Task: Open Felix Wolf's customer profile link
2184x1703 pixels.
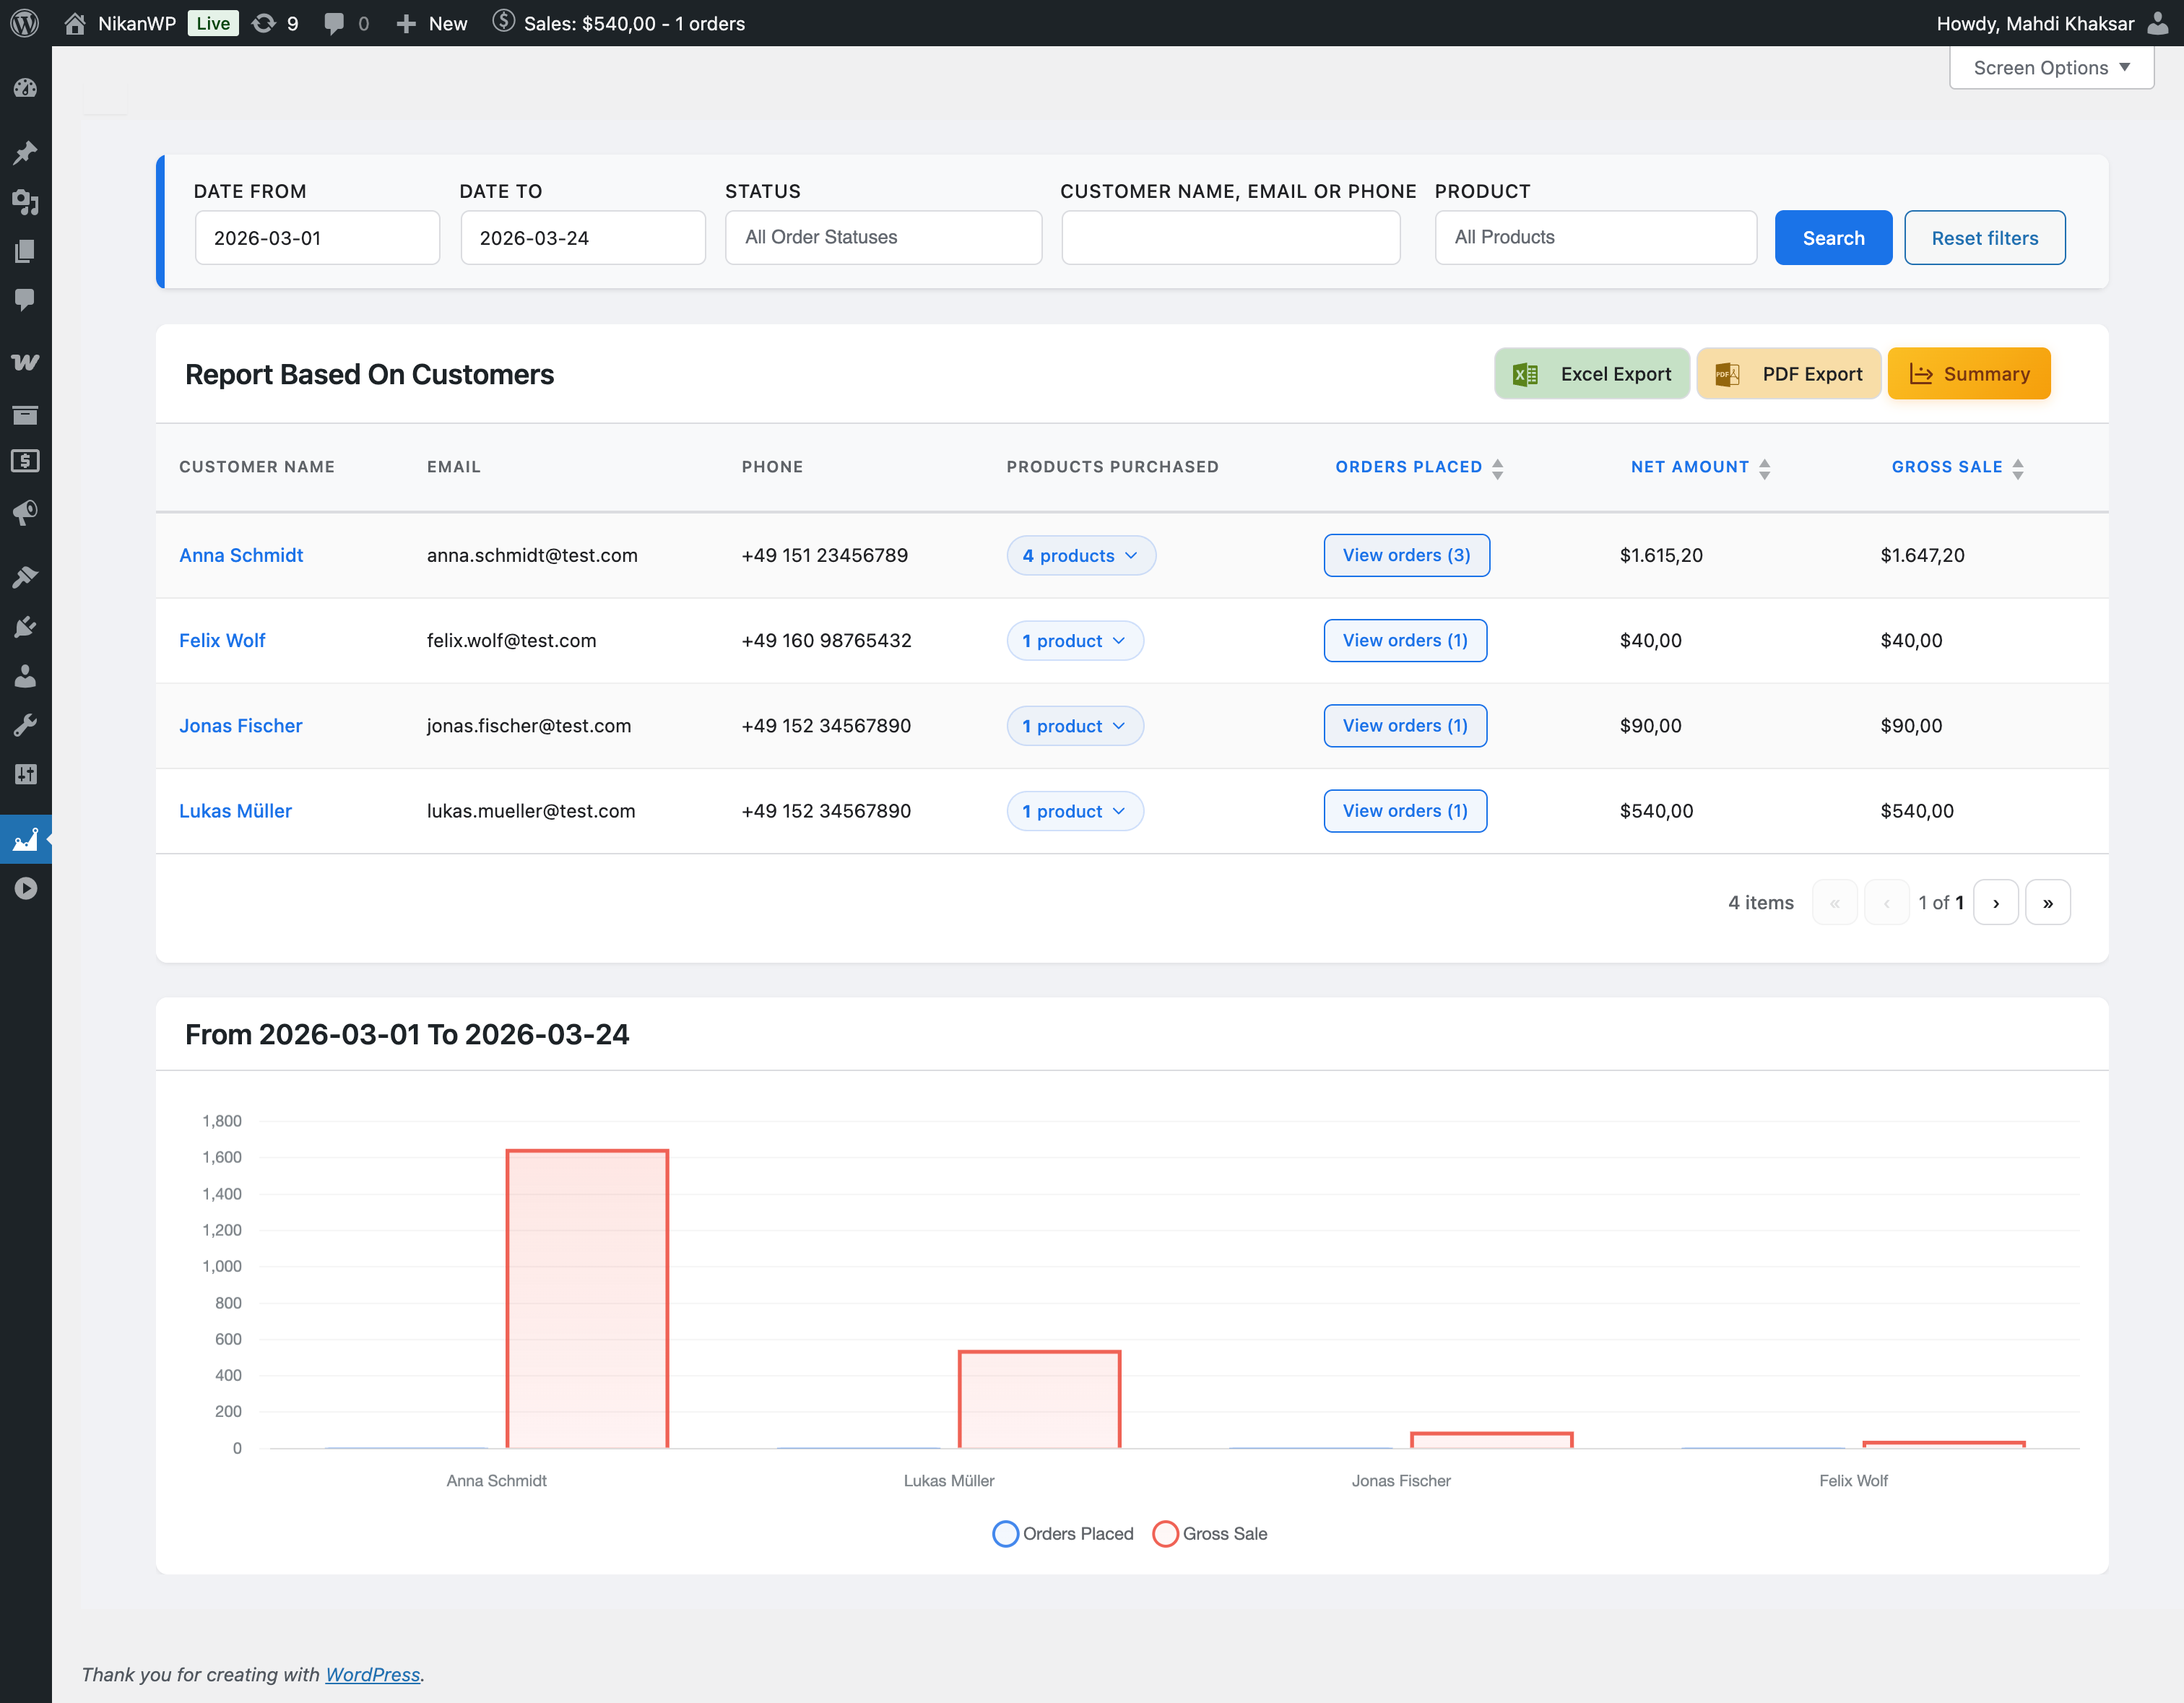Action: [x=222, y=641]
